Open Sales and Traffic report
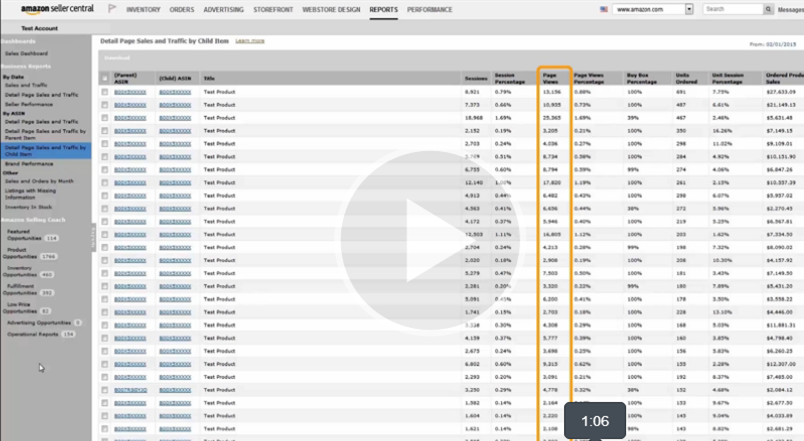The image size is (804, 441). pos(26,85)
